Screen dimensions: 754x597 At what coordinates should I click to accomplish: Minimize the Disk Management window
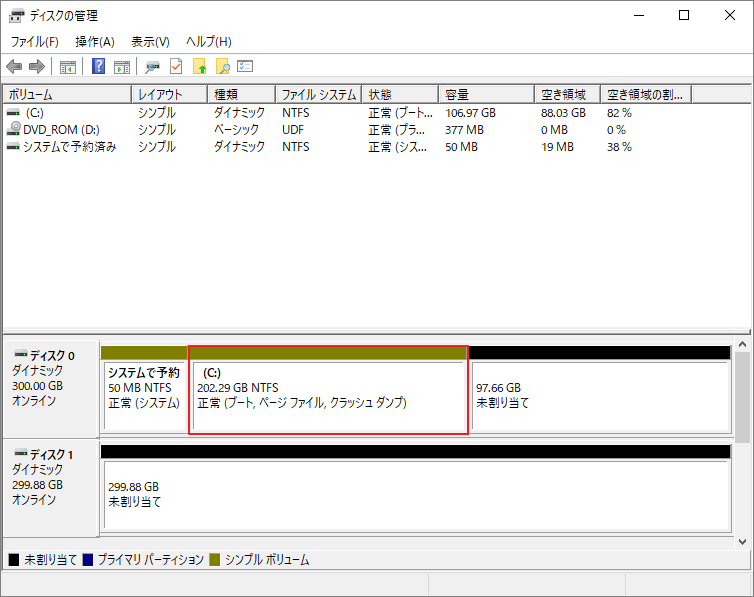[639, 15]
